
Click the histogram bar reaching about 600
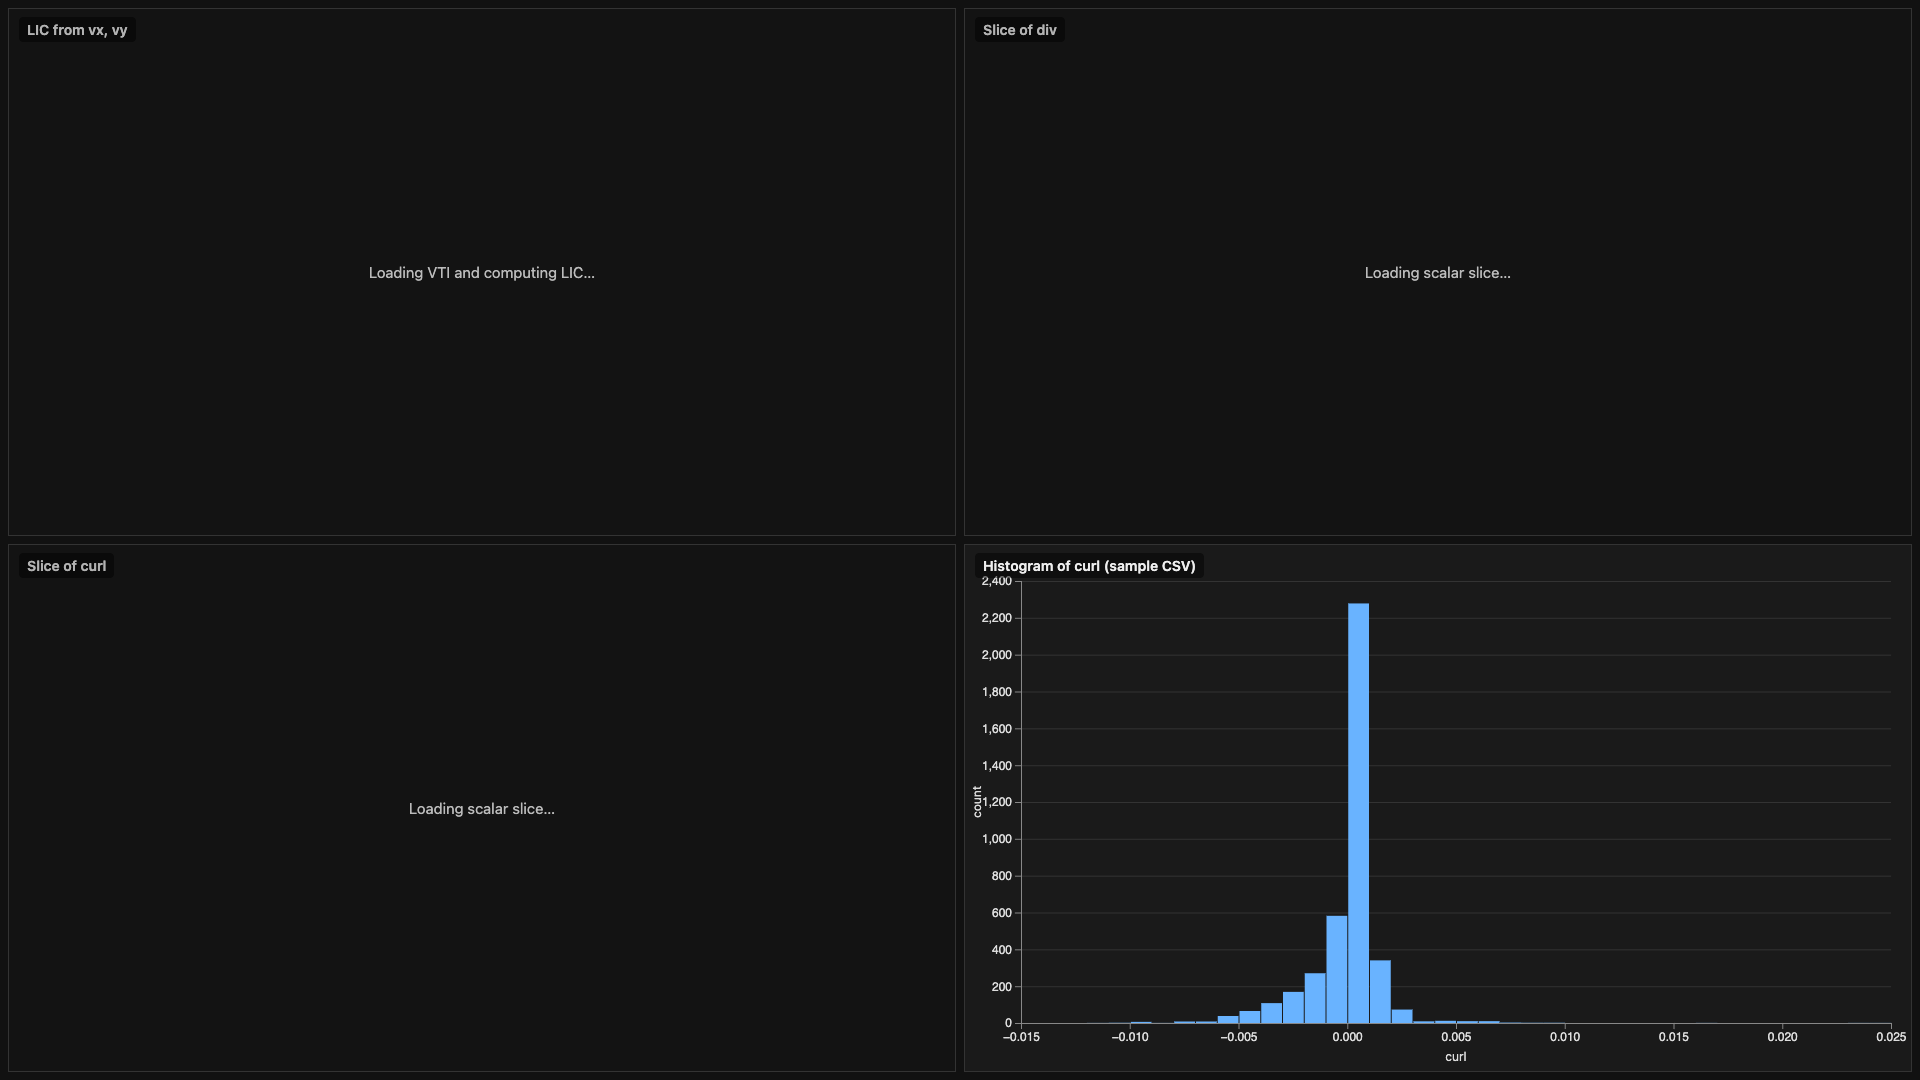coord(1337,969)
